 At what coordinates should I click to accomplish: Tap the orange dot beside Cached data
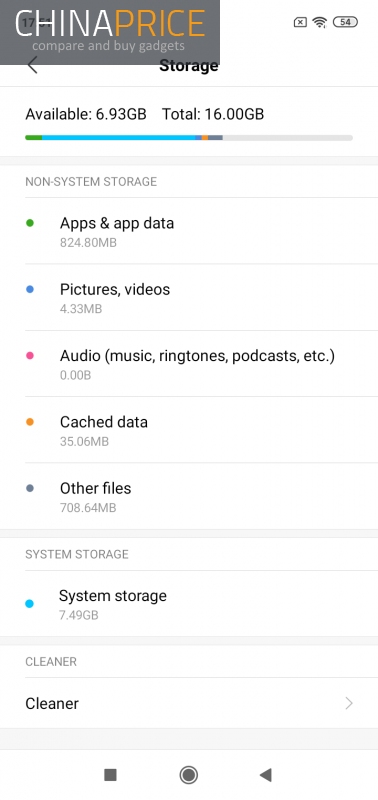(30, 422)
